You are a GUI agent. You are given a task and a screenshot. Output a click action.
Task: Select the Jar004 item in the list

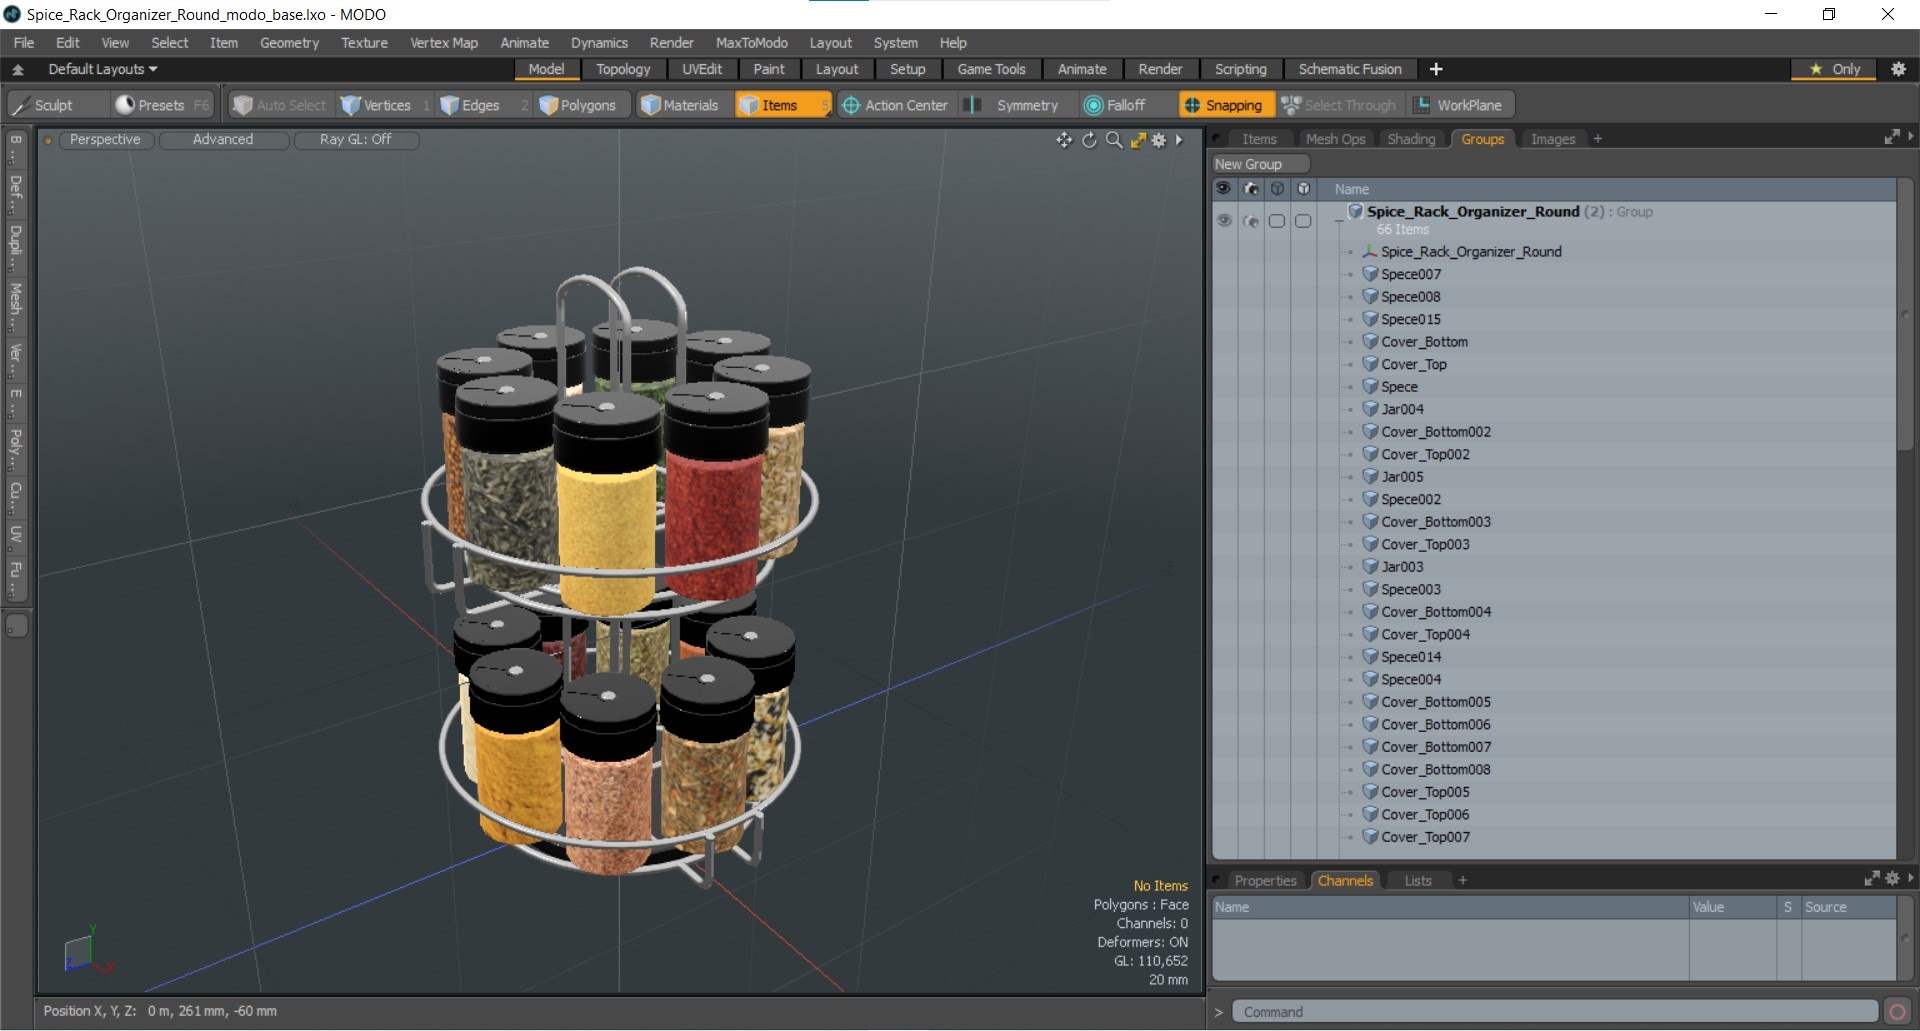[1402, 409]
